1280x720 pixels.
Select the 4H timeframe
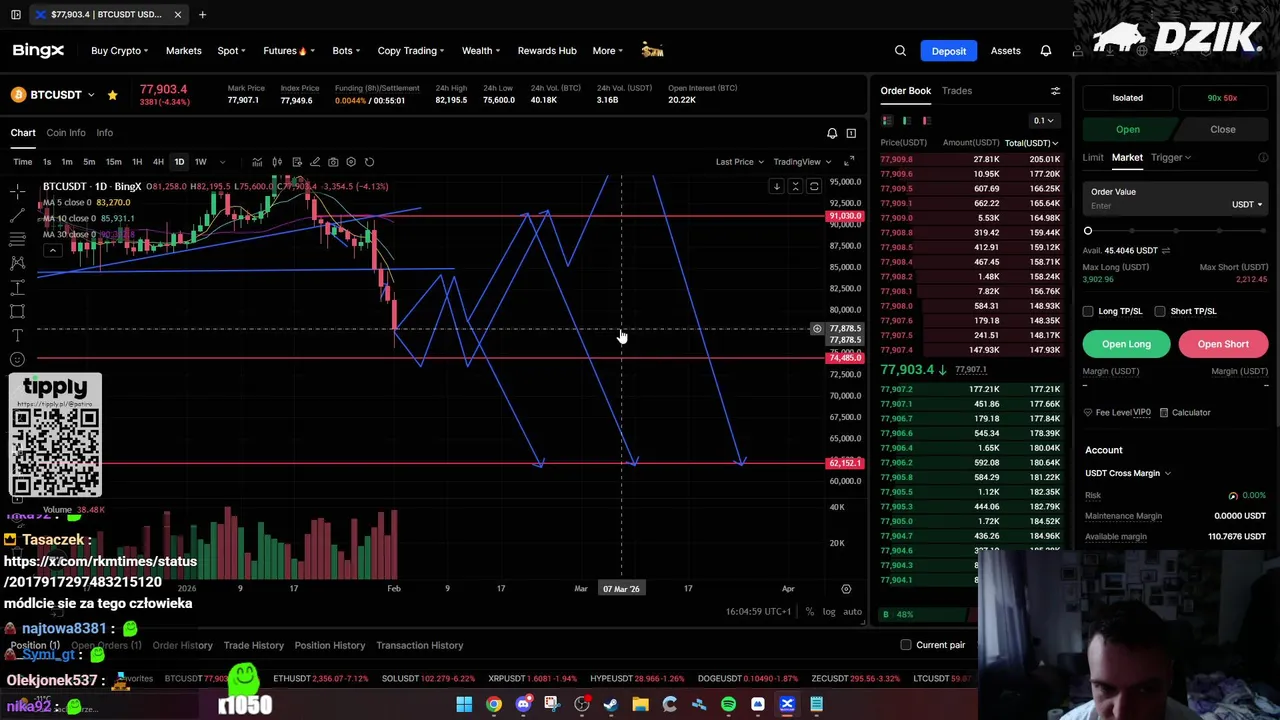pos(158,162)
